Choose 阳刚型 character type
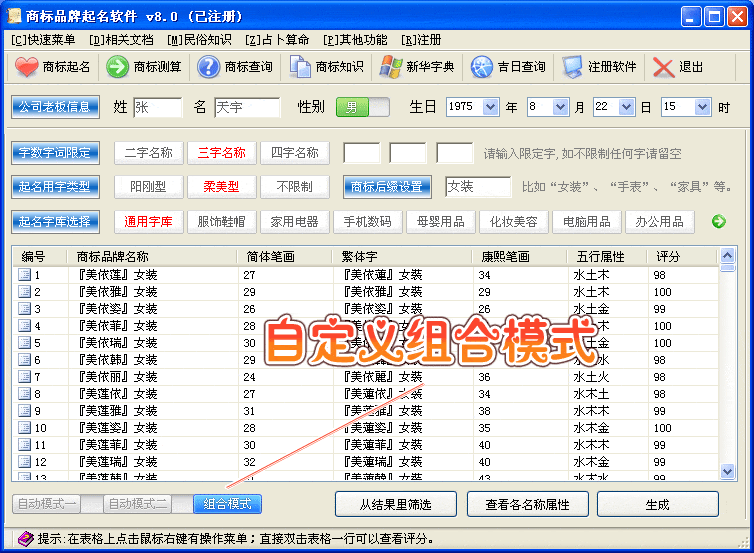Screen dimensions: 754x553 pos(149,187)
